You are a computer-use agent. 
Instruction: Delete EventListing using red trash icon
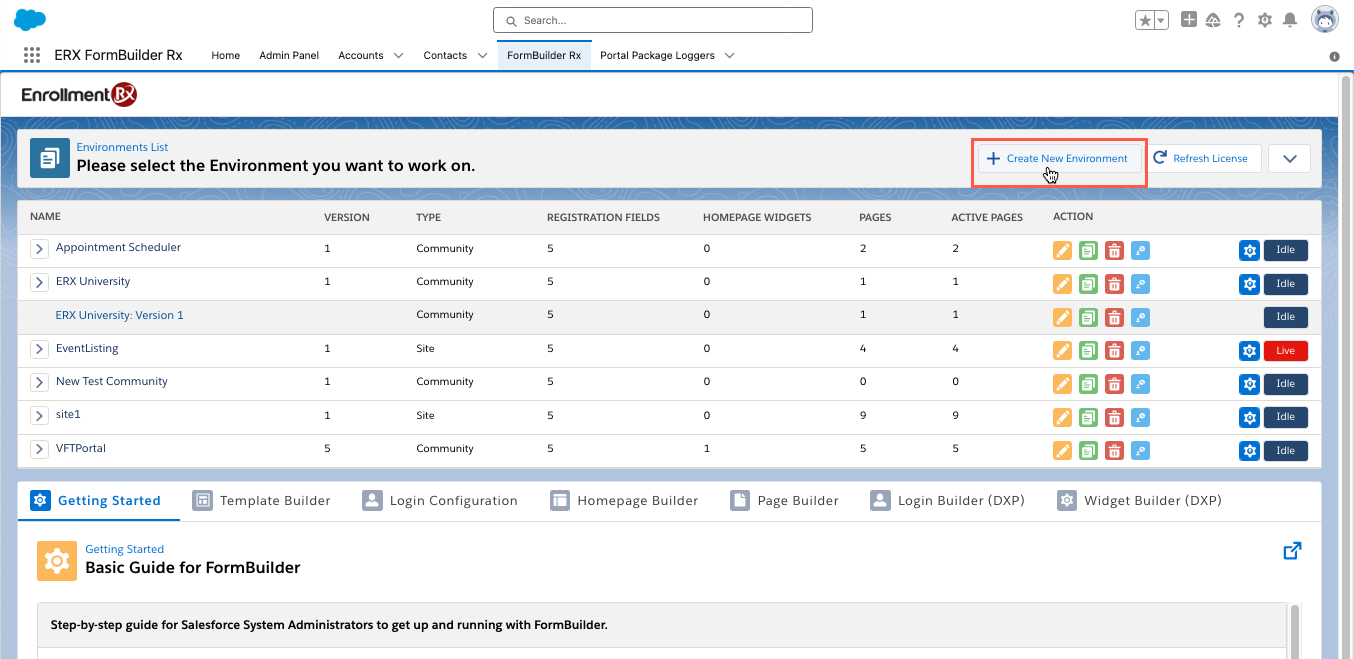pyautogui.click(x=1114, y=351)
